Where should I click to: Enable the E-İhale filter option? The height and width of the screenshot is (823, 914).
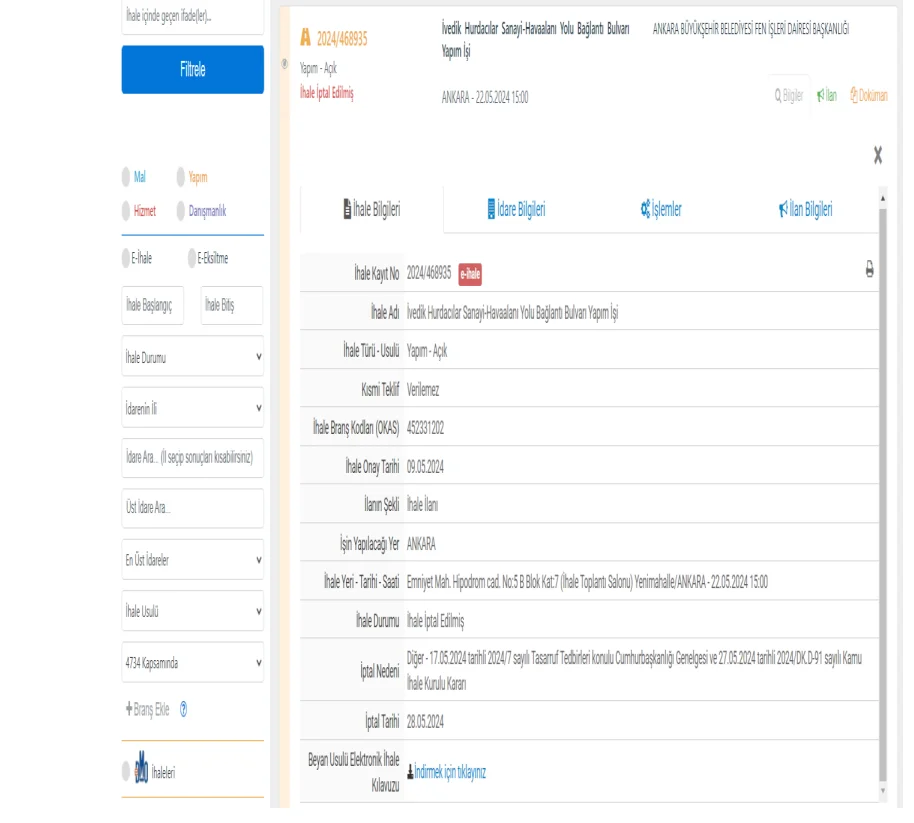(x=126, y=258)
